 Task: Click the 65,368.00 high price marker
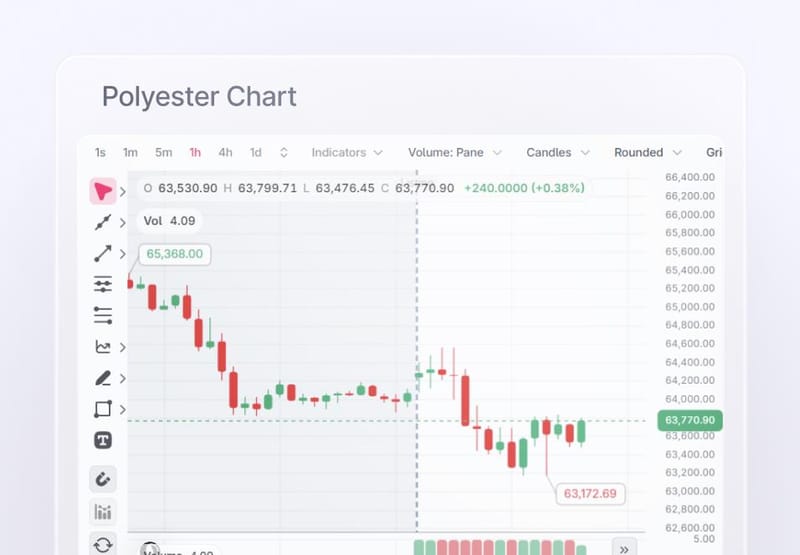(x=174, y=254)
